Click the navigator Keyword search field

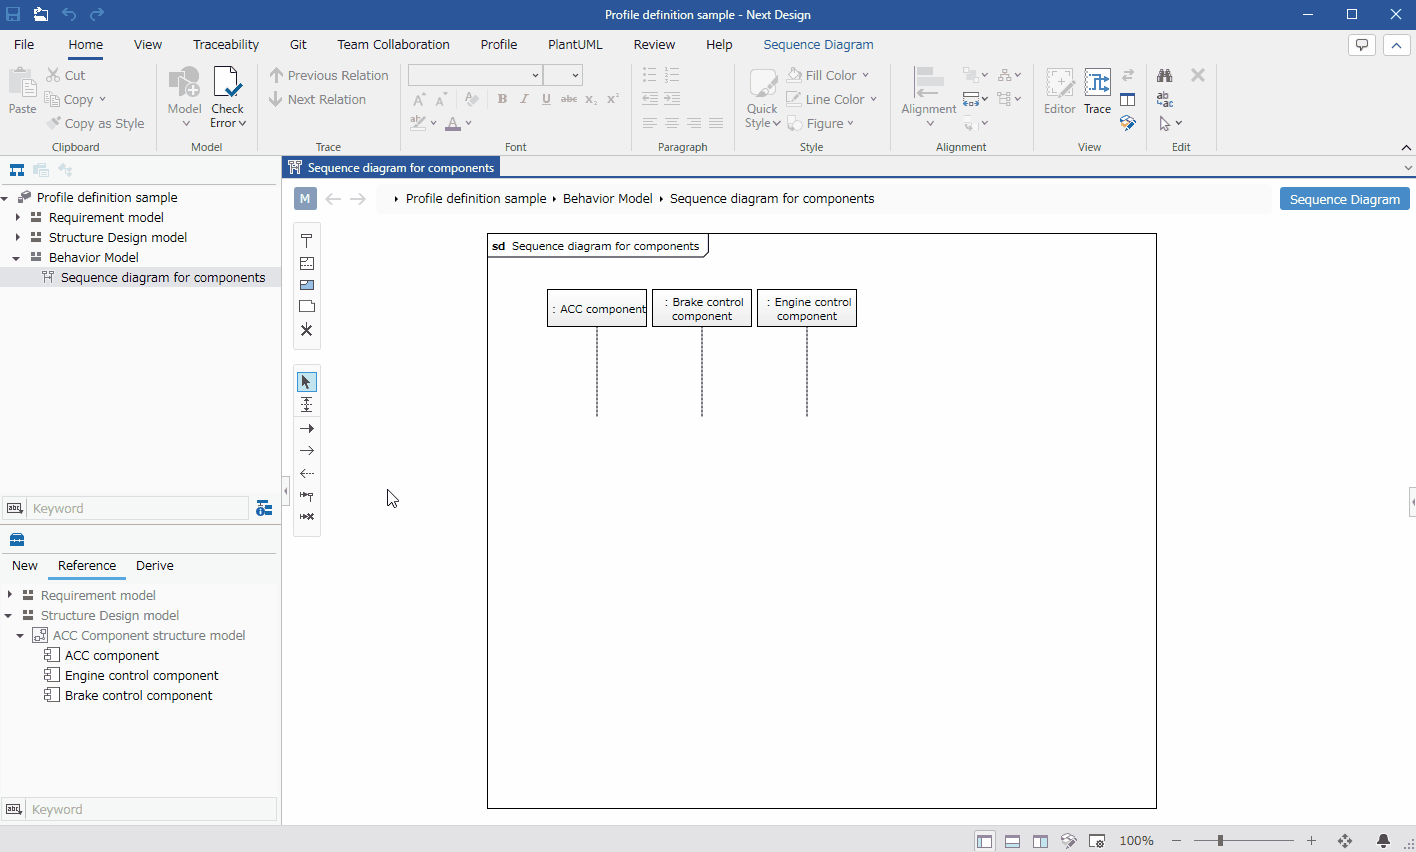coord(138,508)
